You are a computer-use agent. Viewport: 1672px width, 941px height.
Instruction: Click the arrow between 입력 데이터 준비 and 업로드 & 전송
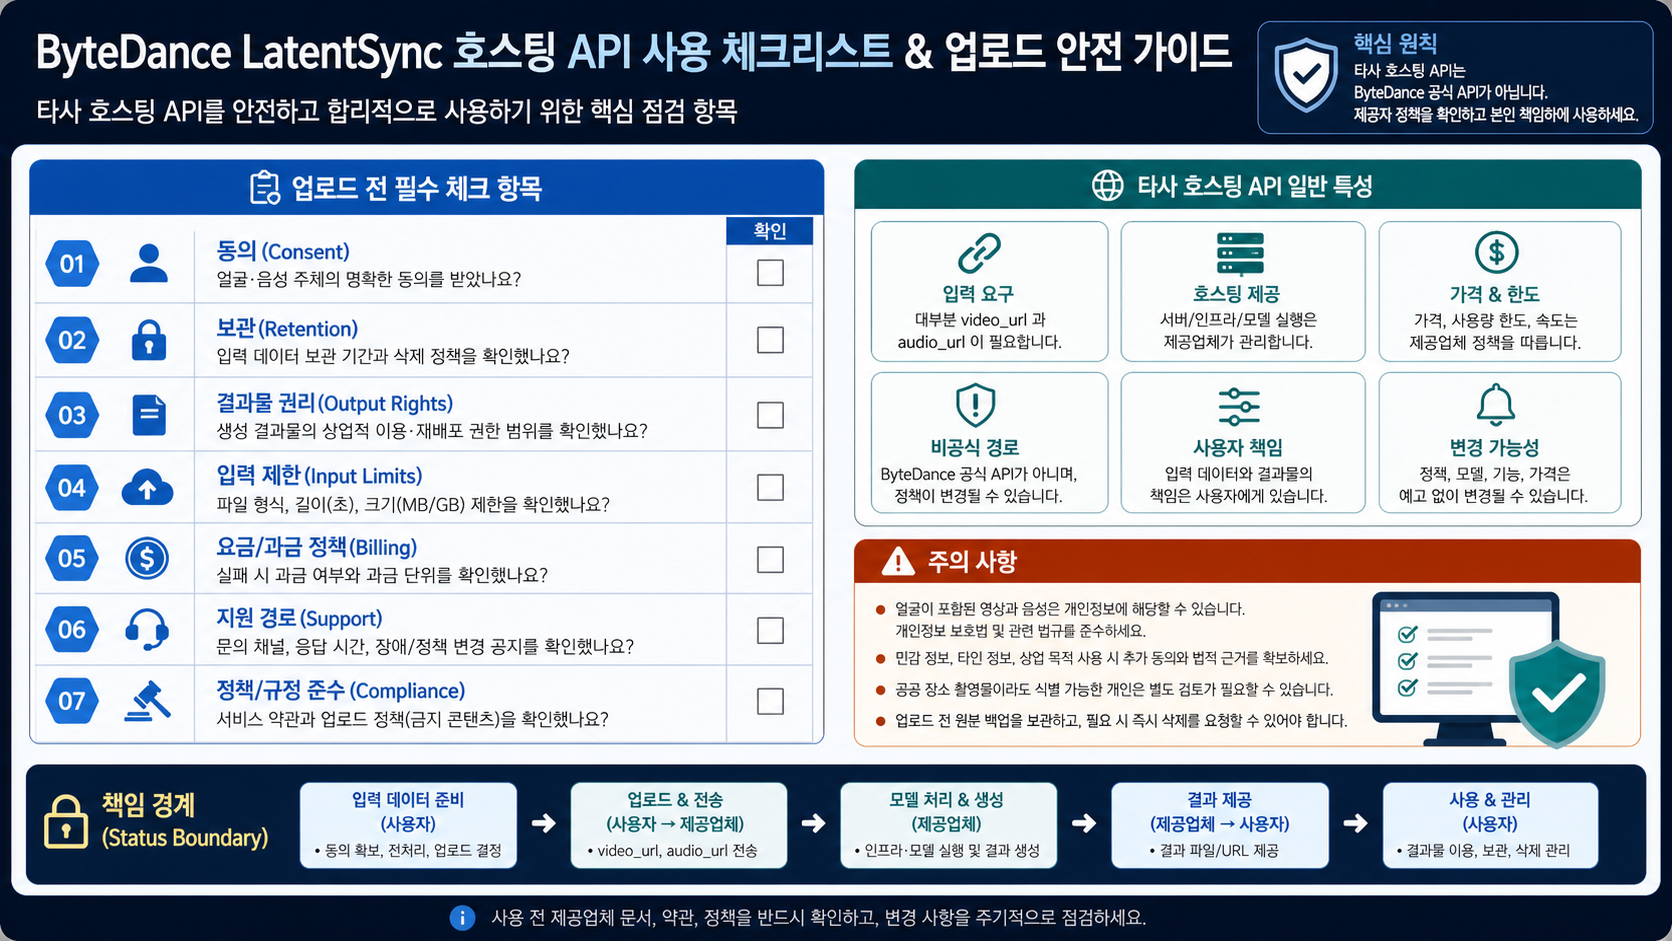click(x=543, y=823)
